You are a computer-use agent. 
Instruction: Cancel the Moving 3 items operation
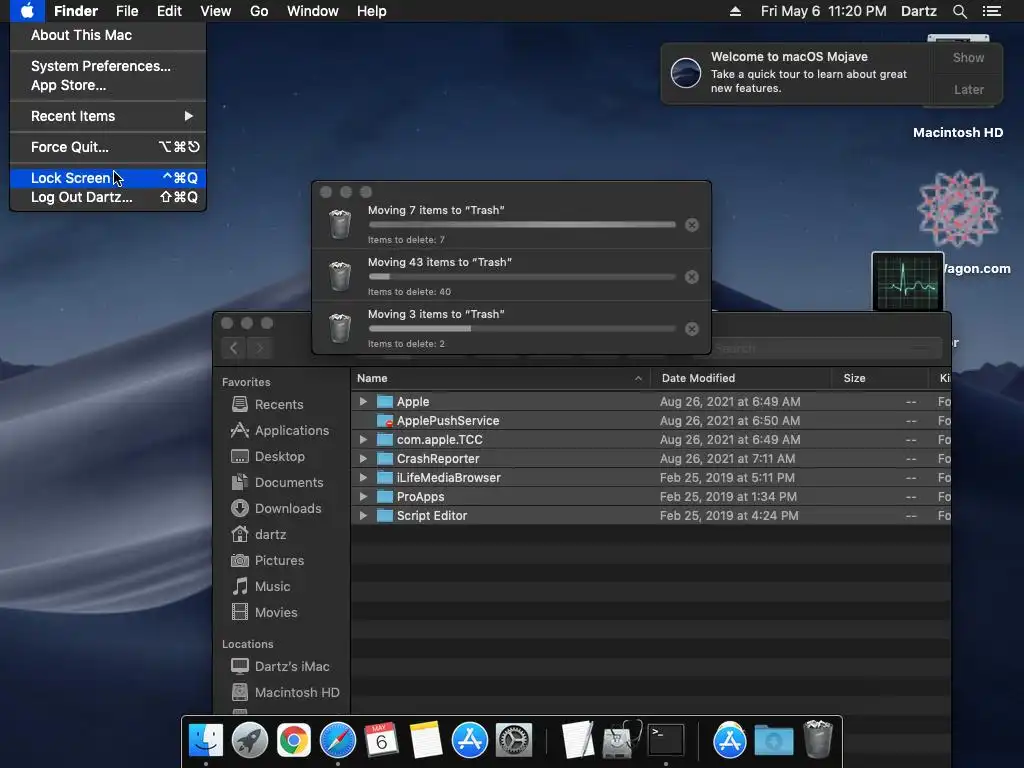coord(692,329)
